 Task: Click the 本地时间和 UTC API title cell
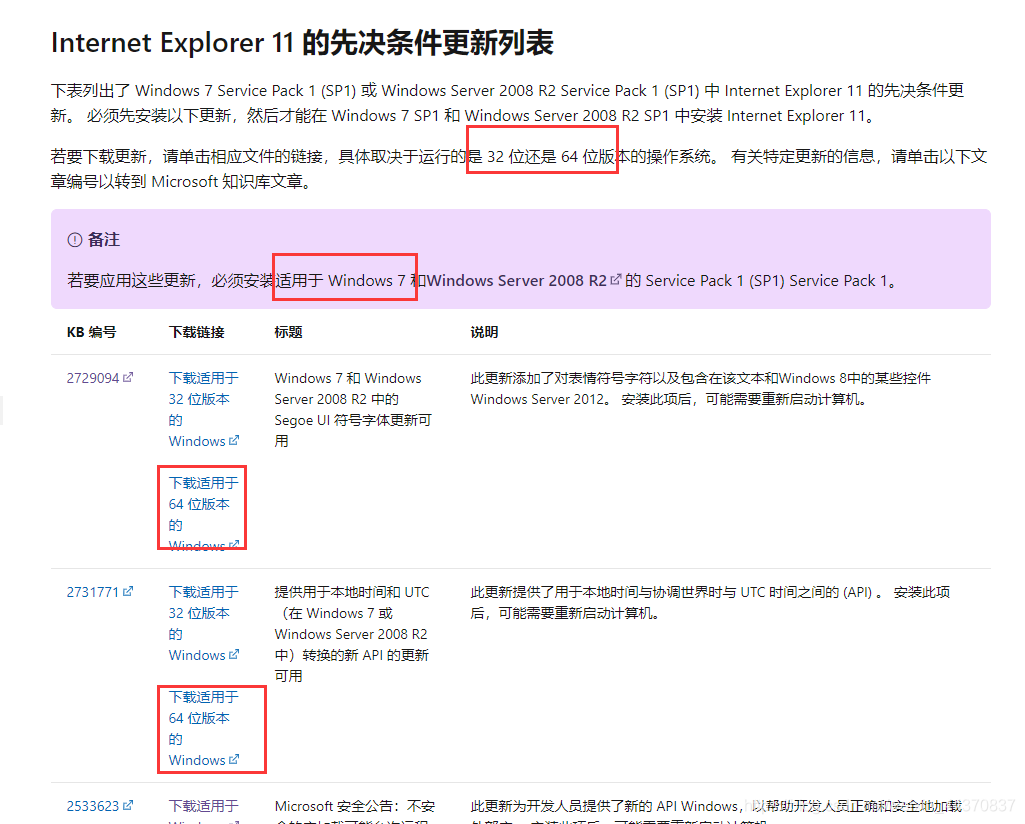point(352,634)
